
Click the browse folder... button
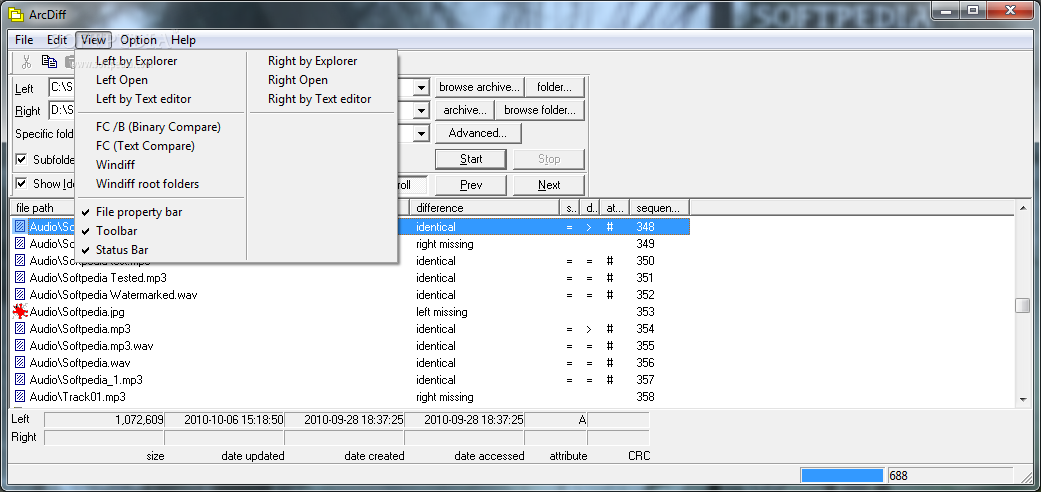click(540, 110)
